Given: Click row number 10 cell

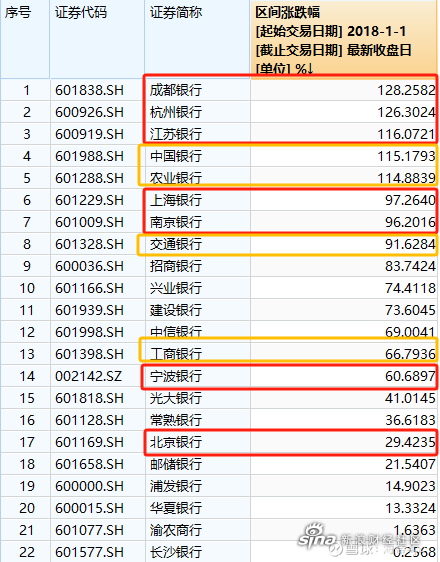Looking at the screenshot, I should click(26, 288).
